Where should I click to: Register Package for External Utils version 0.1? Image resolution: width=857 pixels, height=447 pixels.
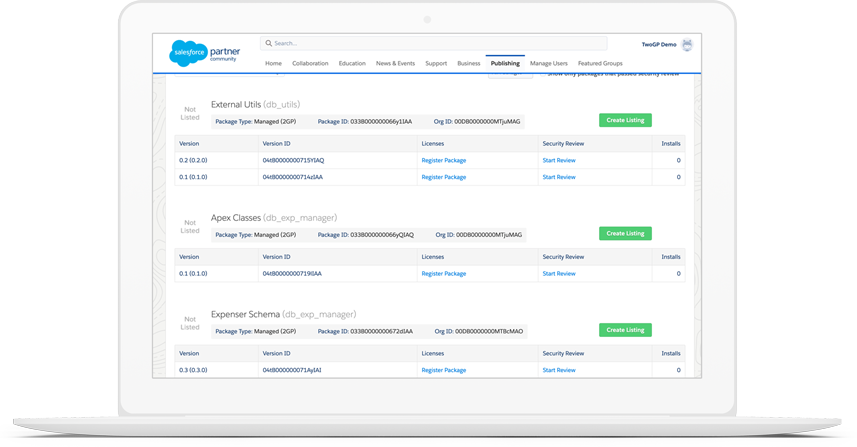click(x=444, y=177)
